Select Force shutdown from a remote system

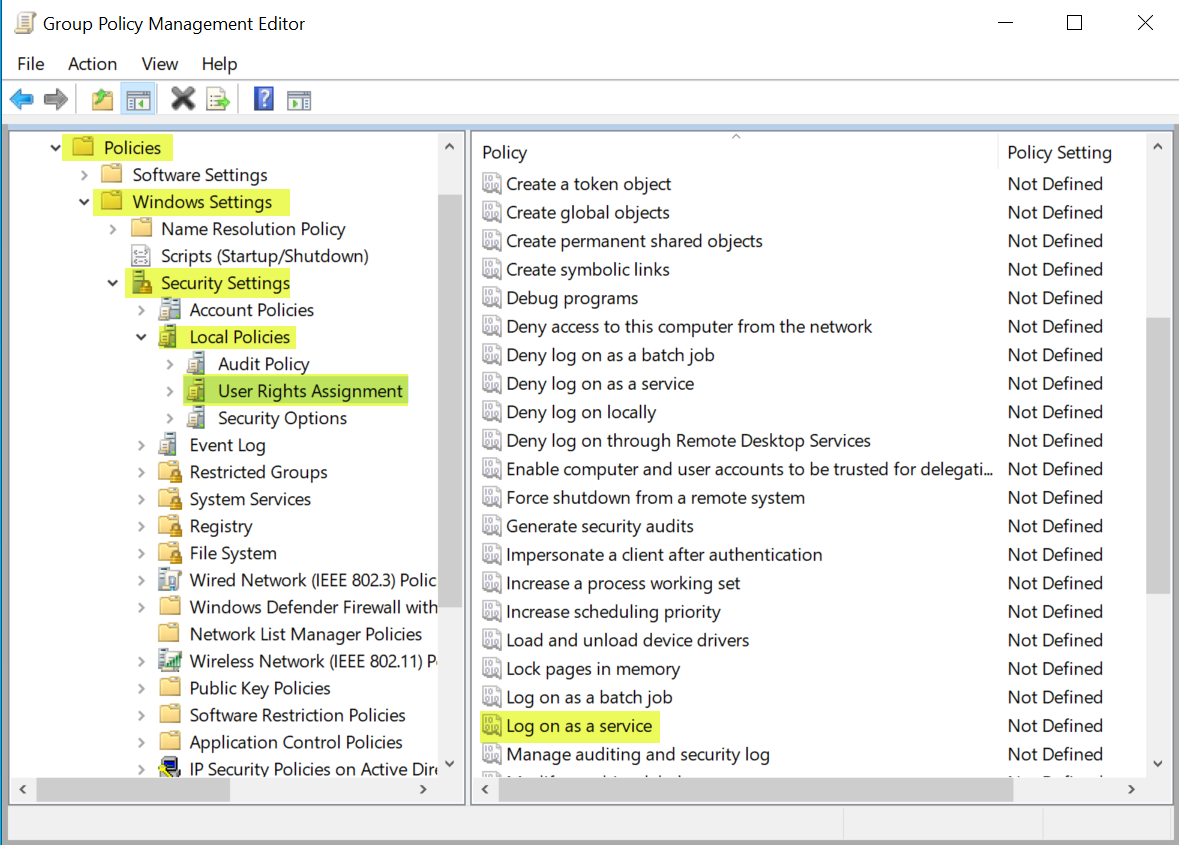point(655,498)
